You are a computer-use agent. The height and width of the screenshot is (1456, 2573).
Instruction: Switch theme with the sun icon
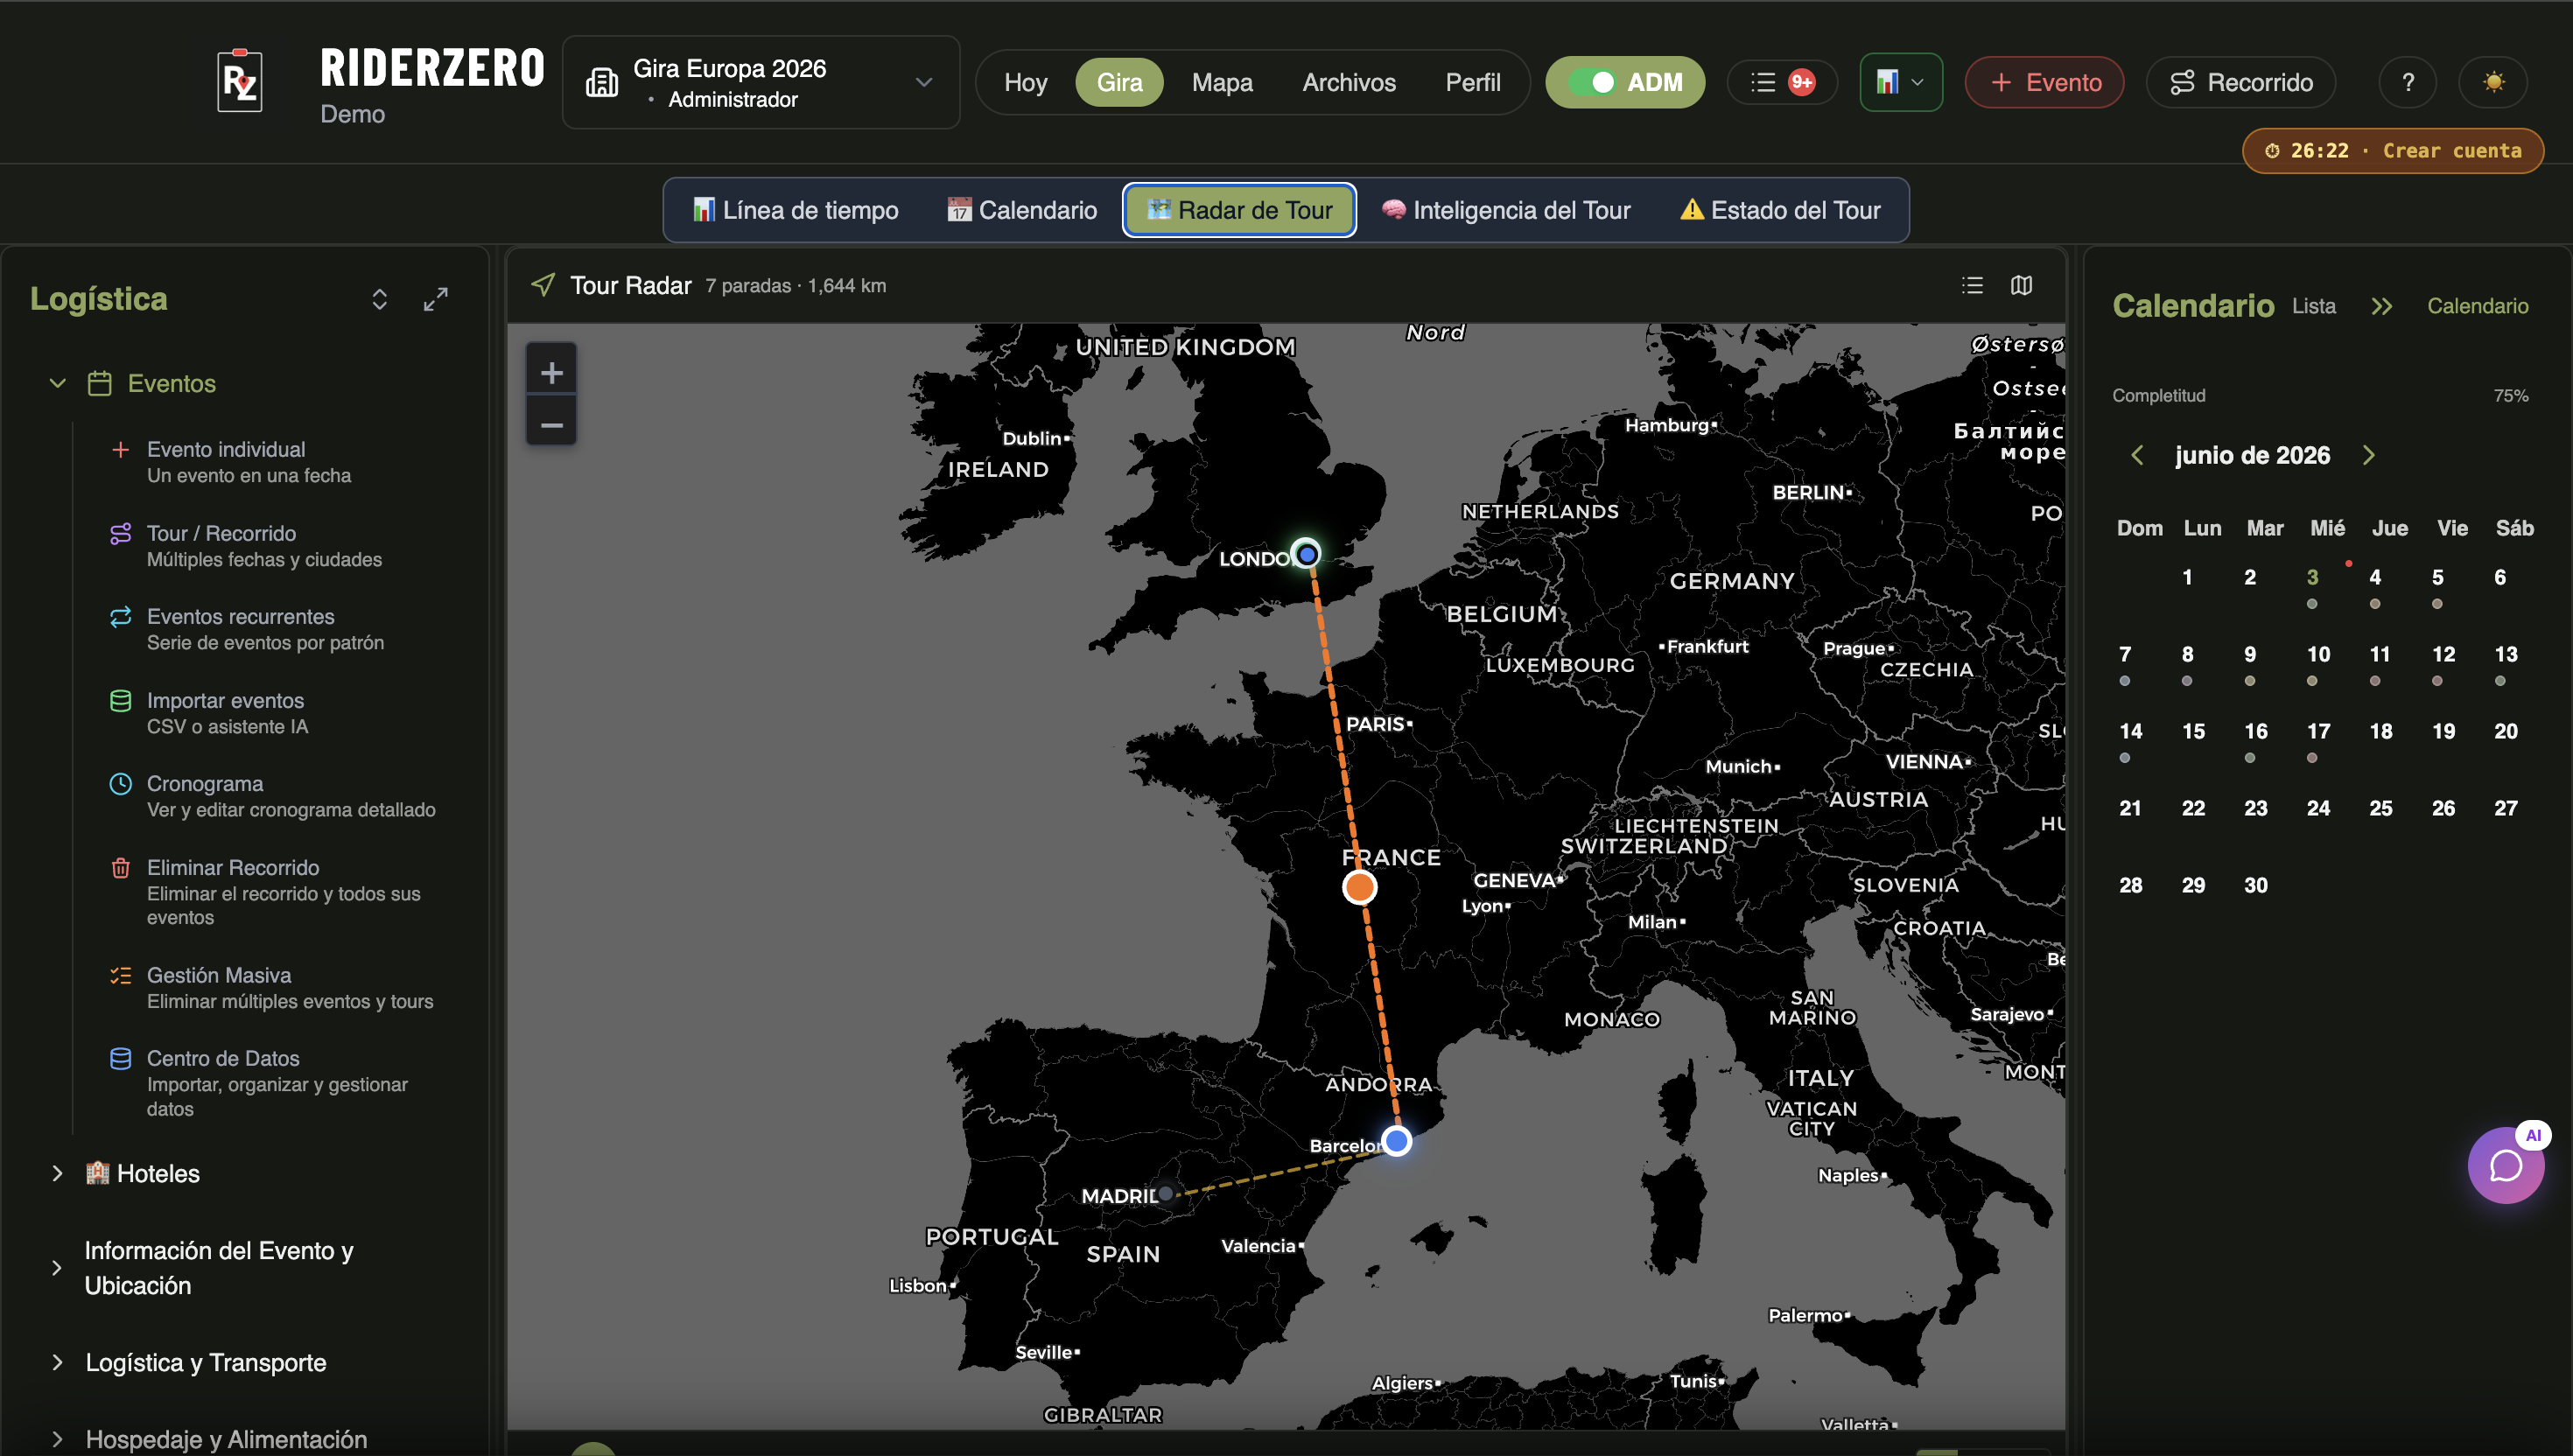point(2493,82)
